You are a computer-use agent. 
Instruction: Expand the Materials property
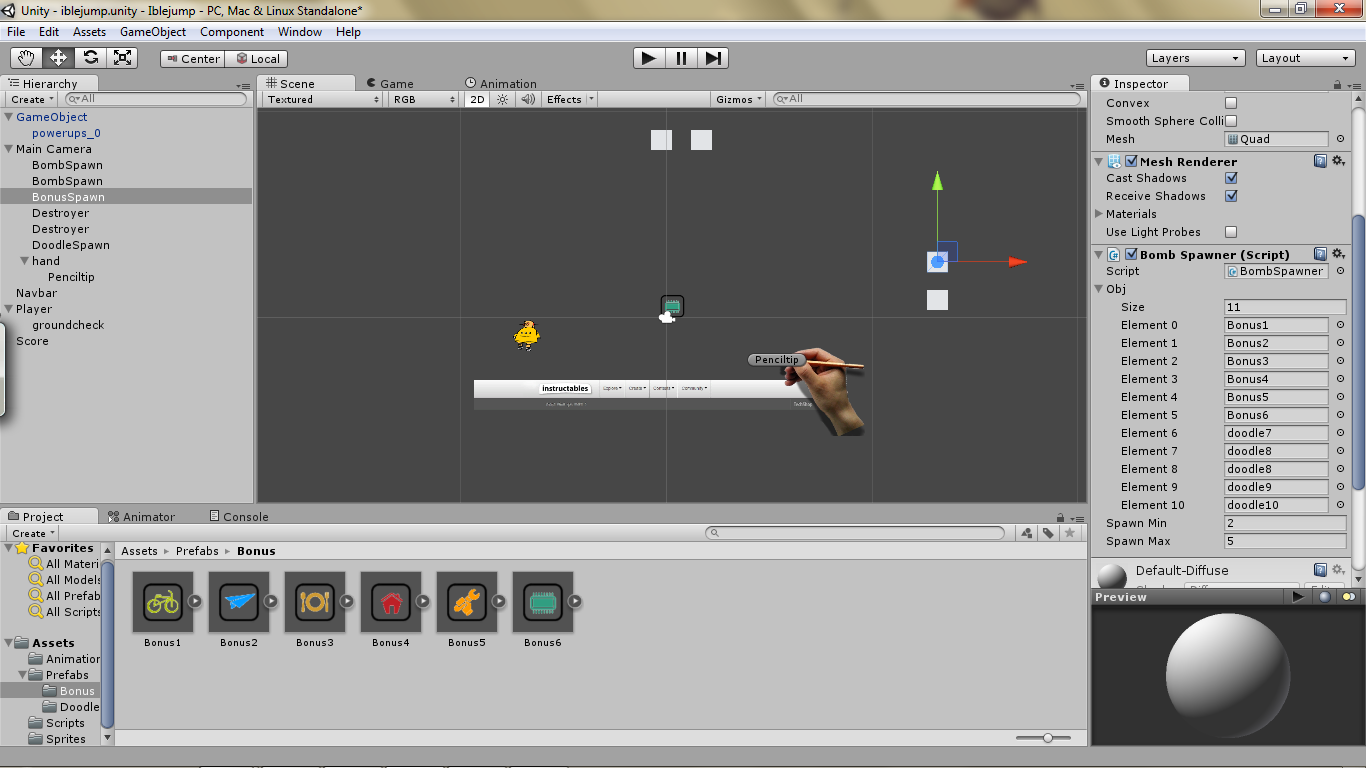(1100, 214)
